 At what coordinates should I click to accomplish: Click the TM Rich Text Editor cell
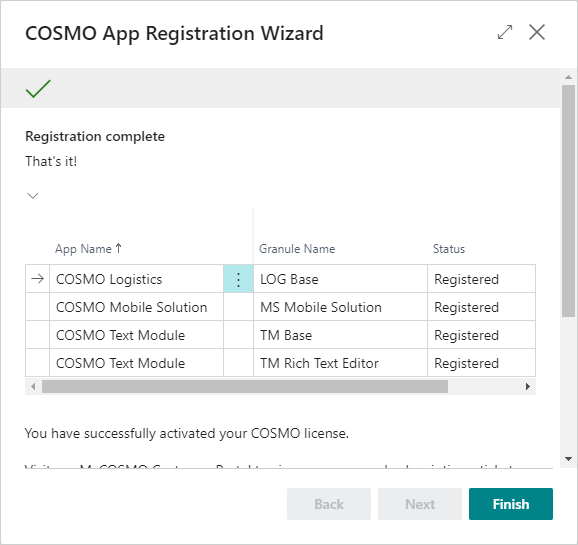[341, 363]
